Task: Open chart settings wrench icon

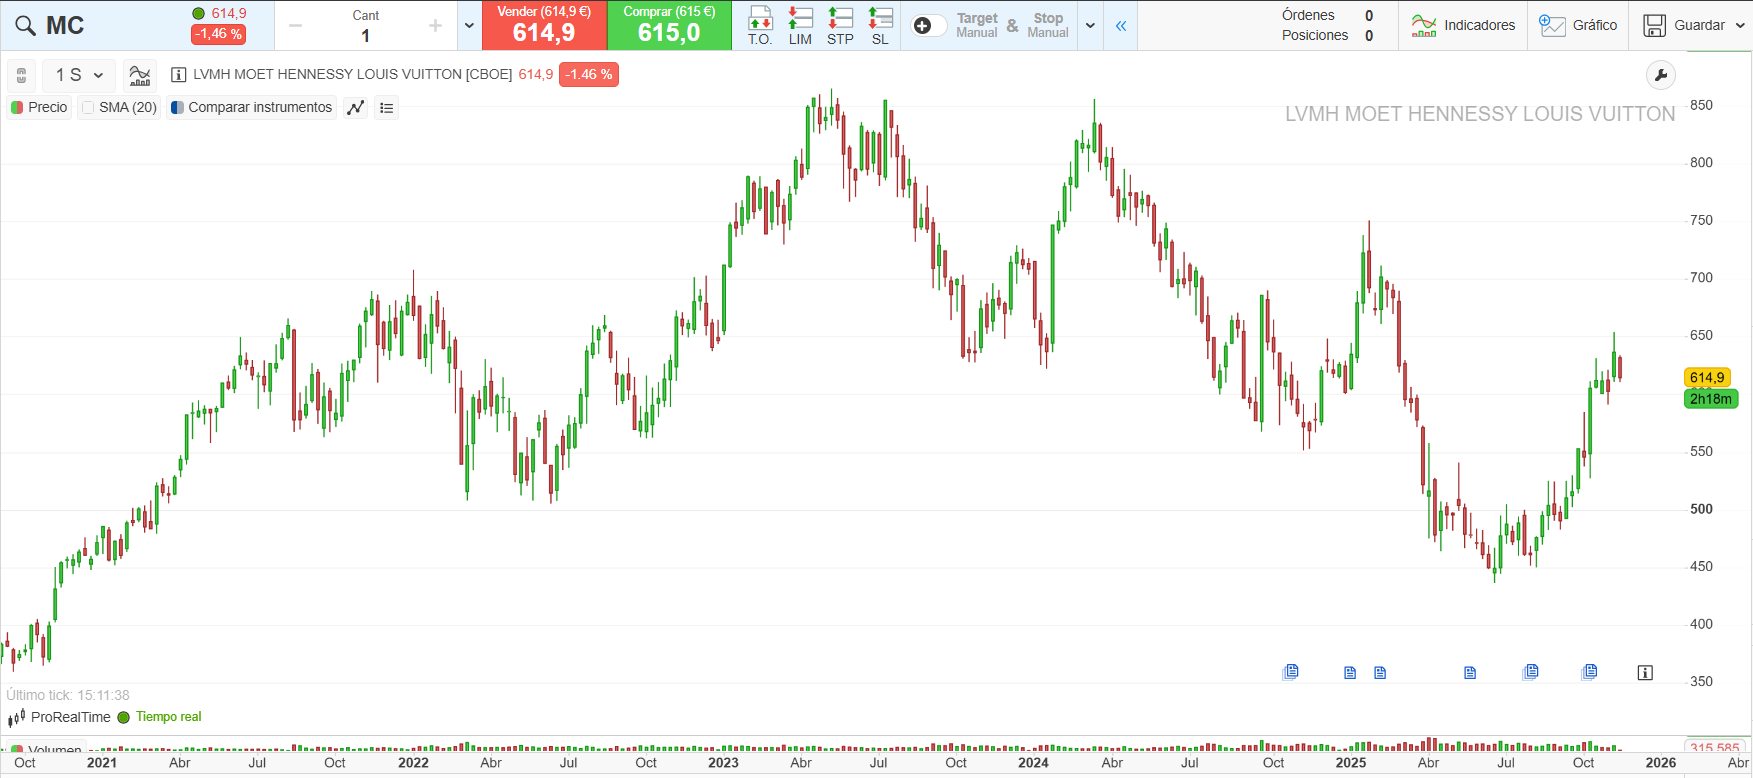Action: tap(1660, 75)
